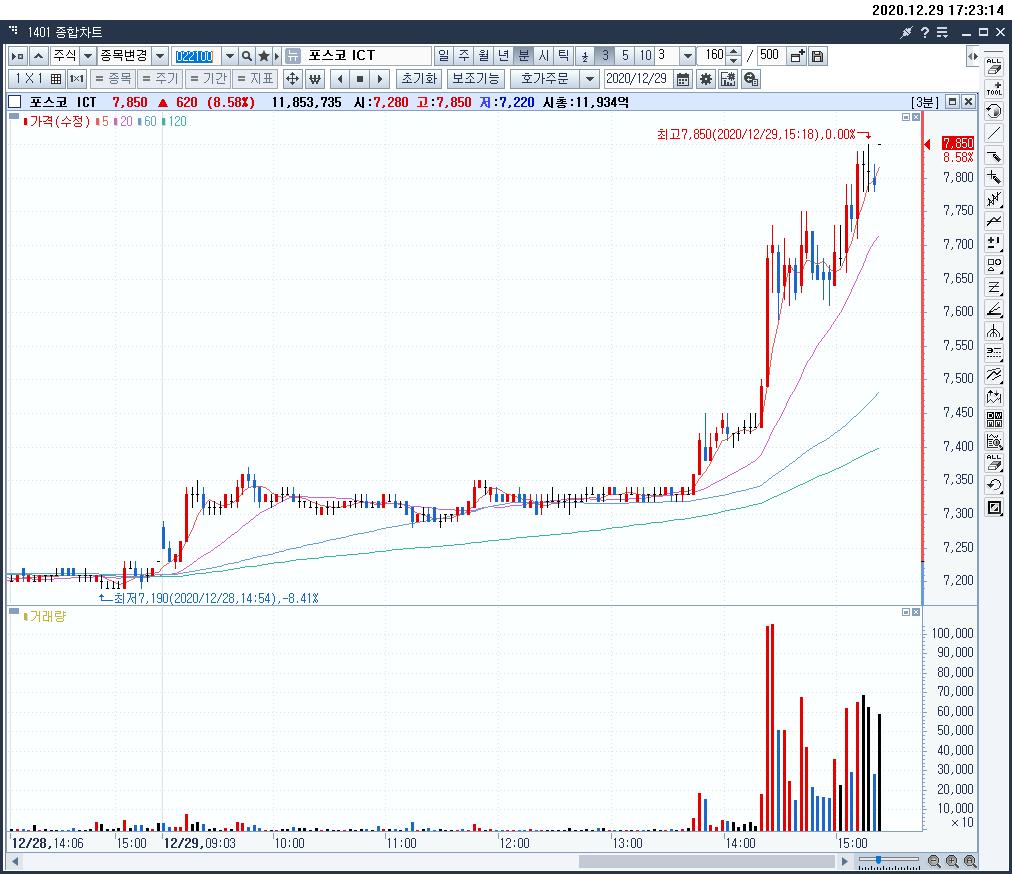The width and height of the screenshot is (1012, 874).
Task: Click the 보조기능 button
Action: pos(474,79)
